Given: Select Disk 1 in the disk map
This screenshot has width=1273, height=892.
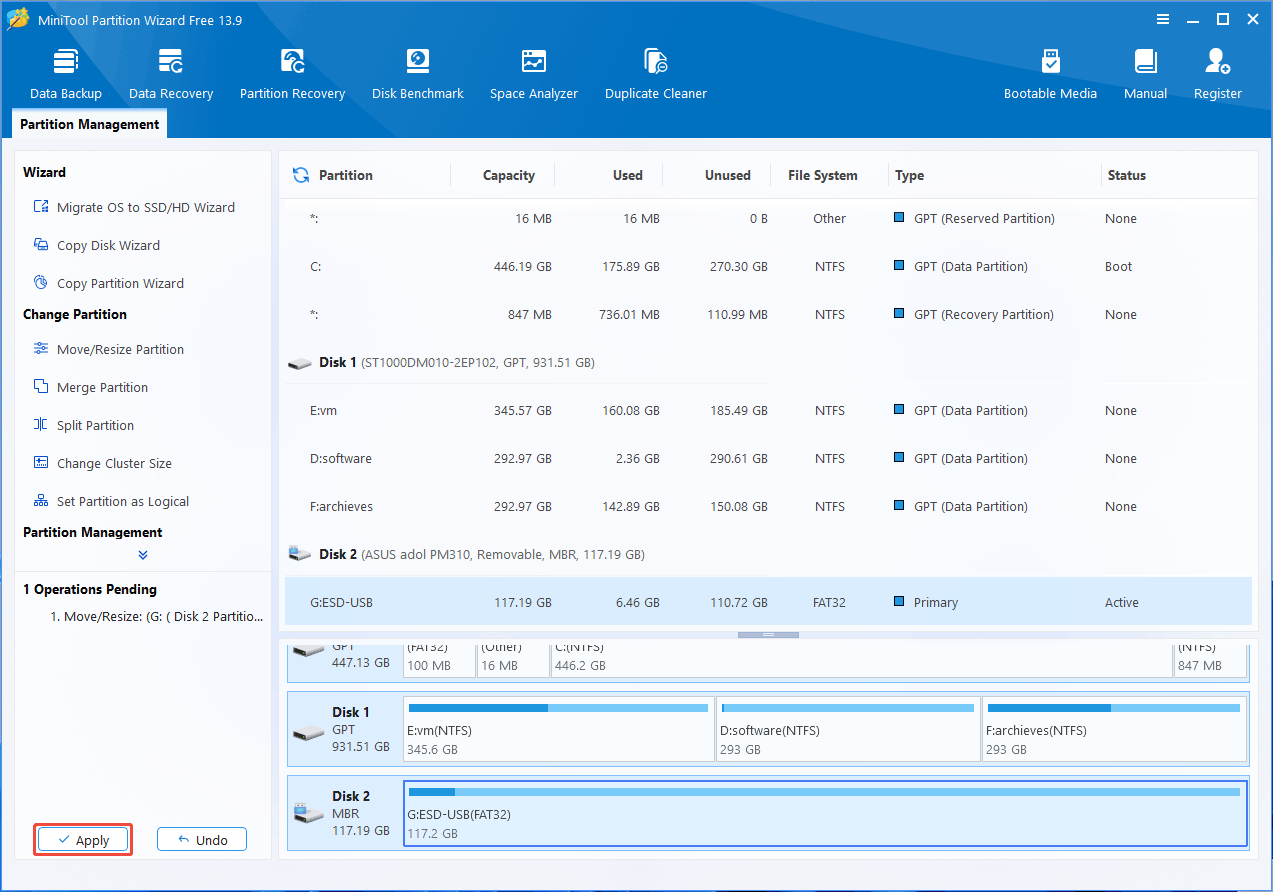Looking at the screenshot, I should pyautogui.click(x=345, y=729).
